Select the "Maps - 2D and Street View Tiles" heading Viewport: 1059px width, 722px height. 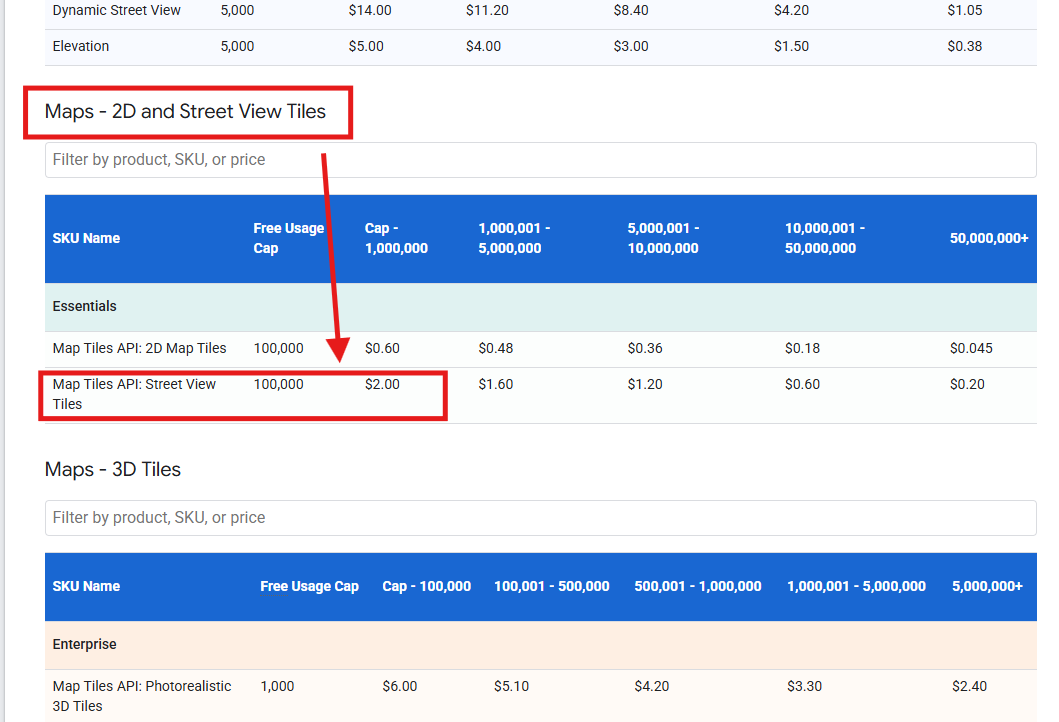coord(185,111)
